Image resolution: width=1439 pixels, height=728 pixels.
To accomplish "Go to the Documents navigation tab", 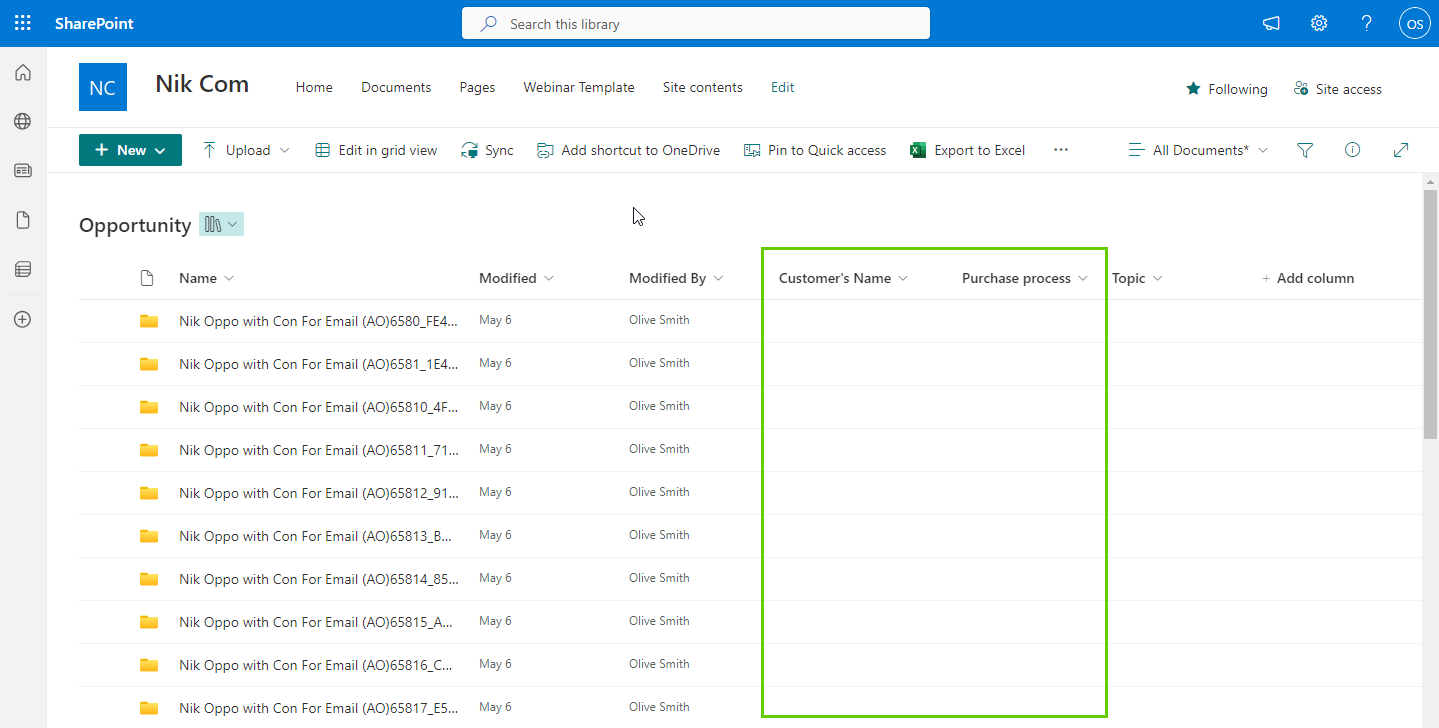I will [396, 87].
